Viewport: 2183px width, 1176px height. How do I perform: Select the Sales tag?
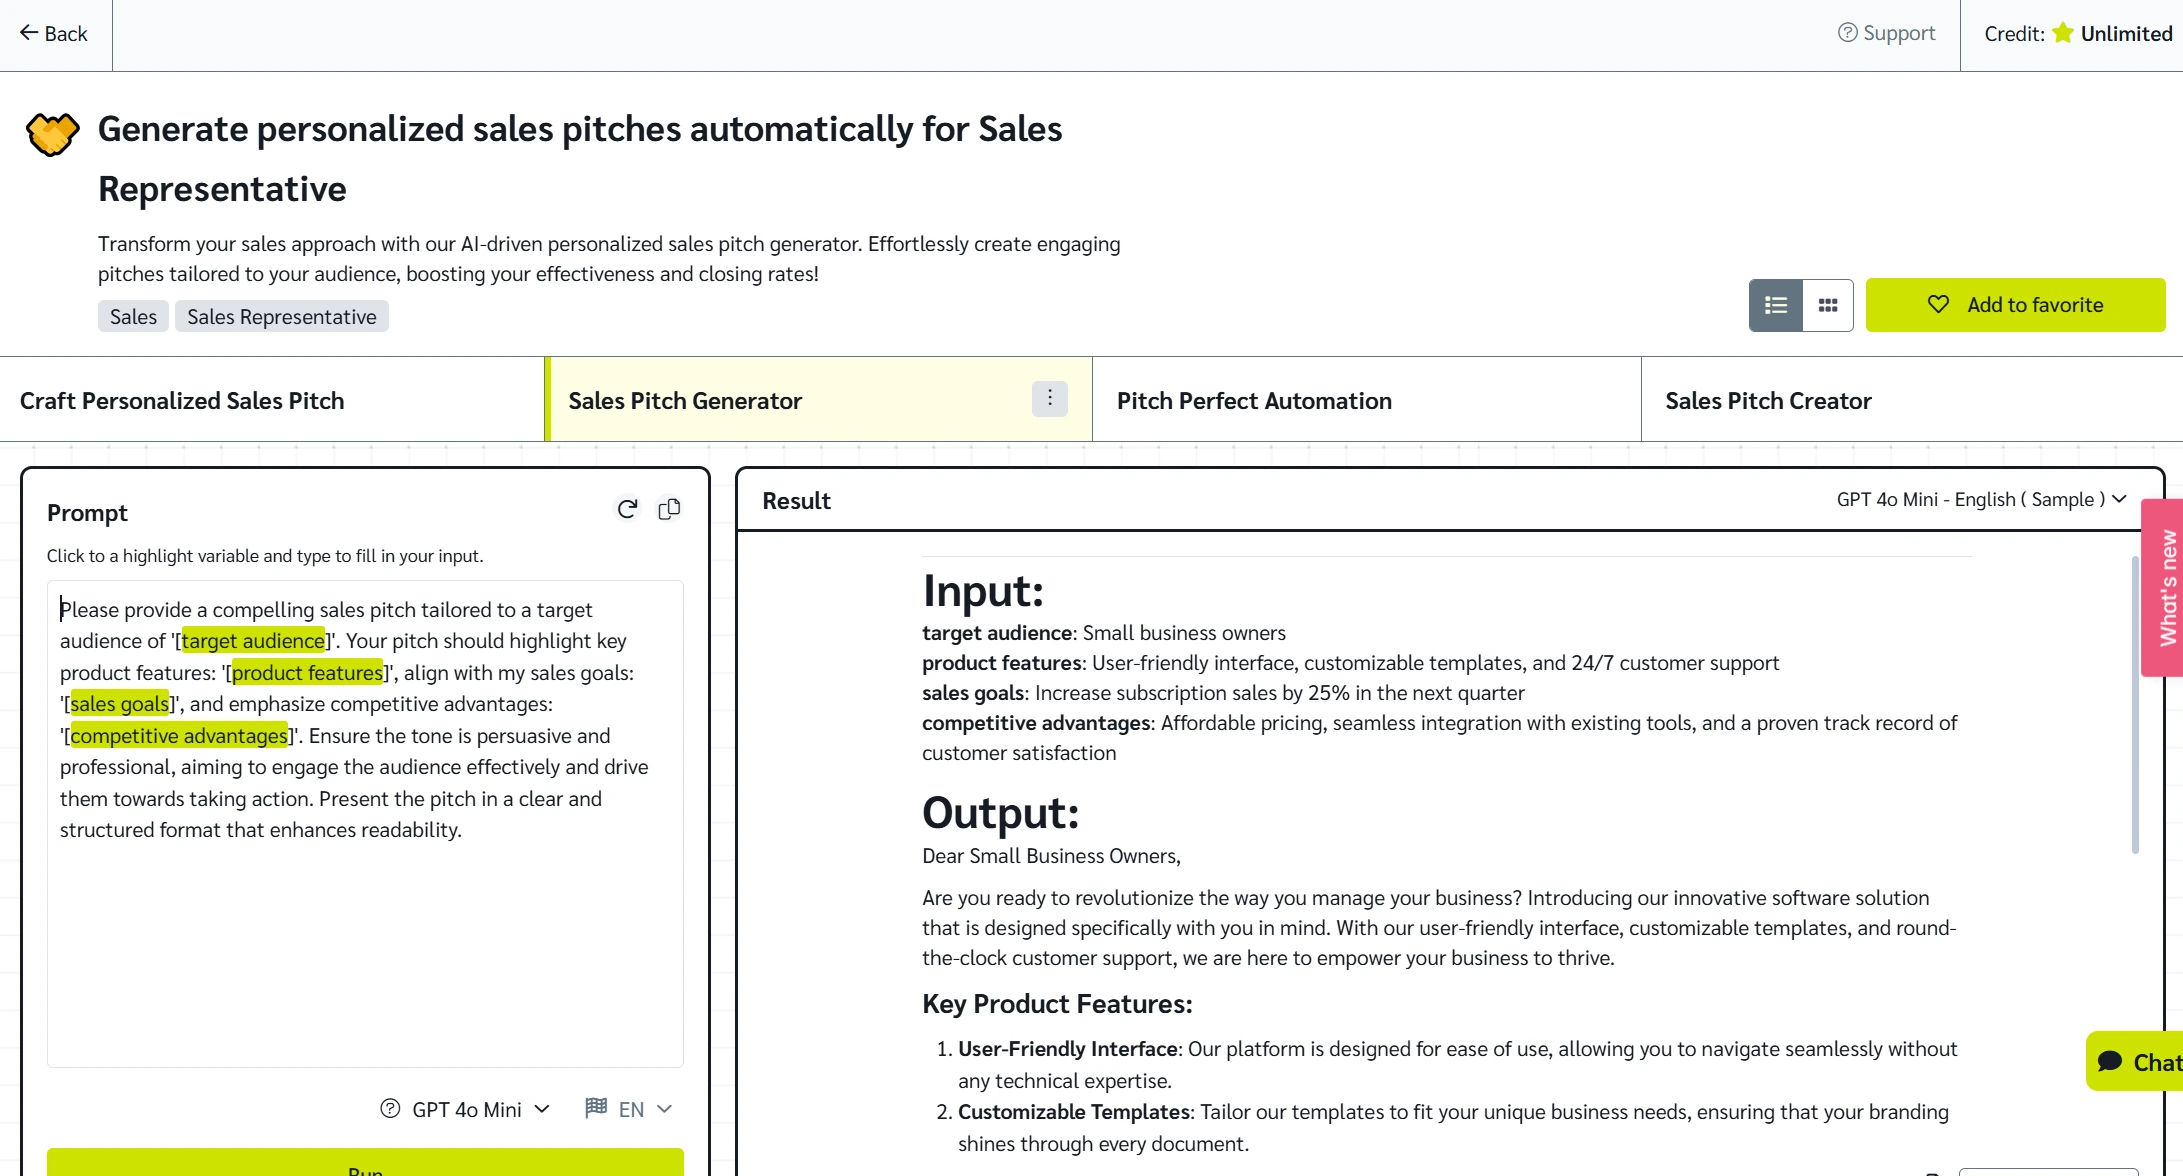[133, 316]
